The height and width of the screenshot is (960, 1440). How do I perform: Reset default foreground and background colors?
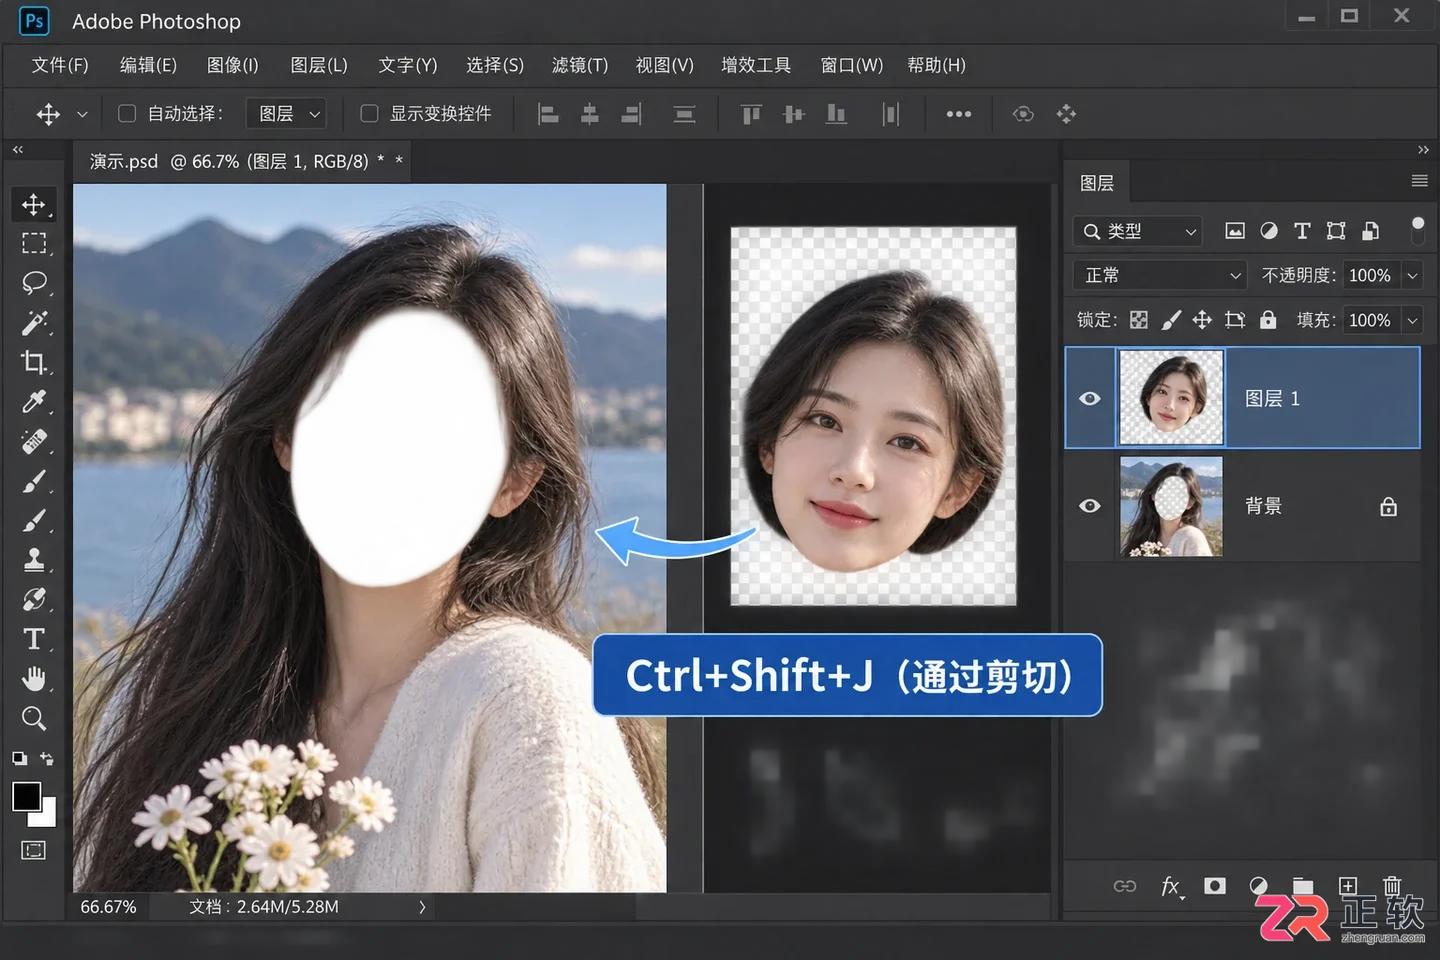pos(19,759)
